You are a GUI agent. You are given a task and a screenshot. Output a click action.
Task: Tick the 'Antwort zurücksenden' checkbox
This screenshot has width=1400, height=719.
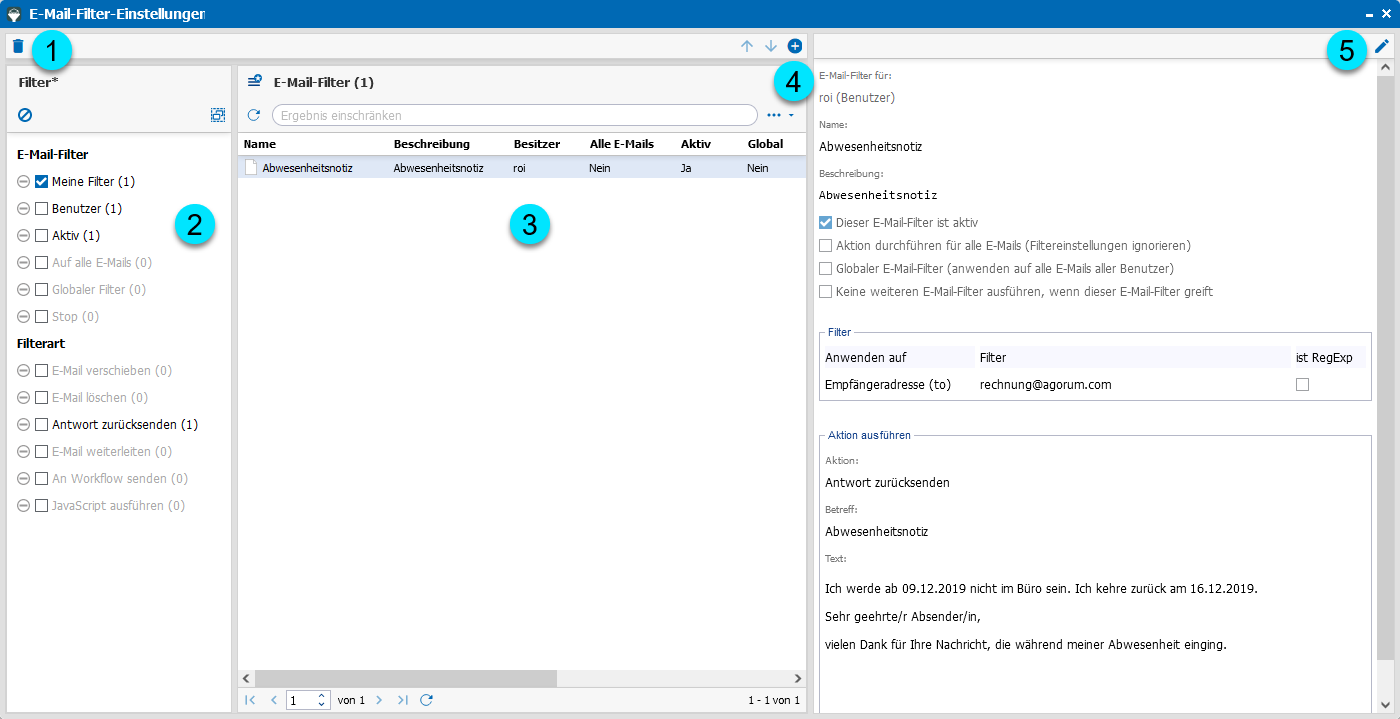pos(42,425)
